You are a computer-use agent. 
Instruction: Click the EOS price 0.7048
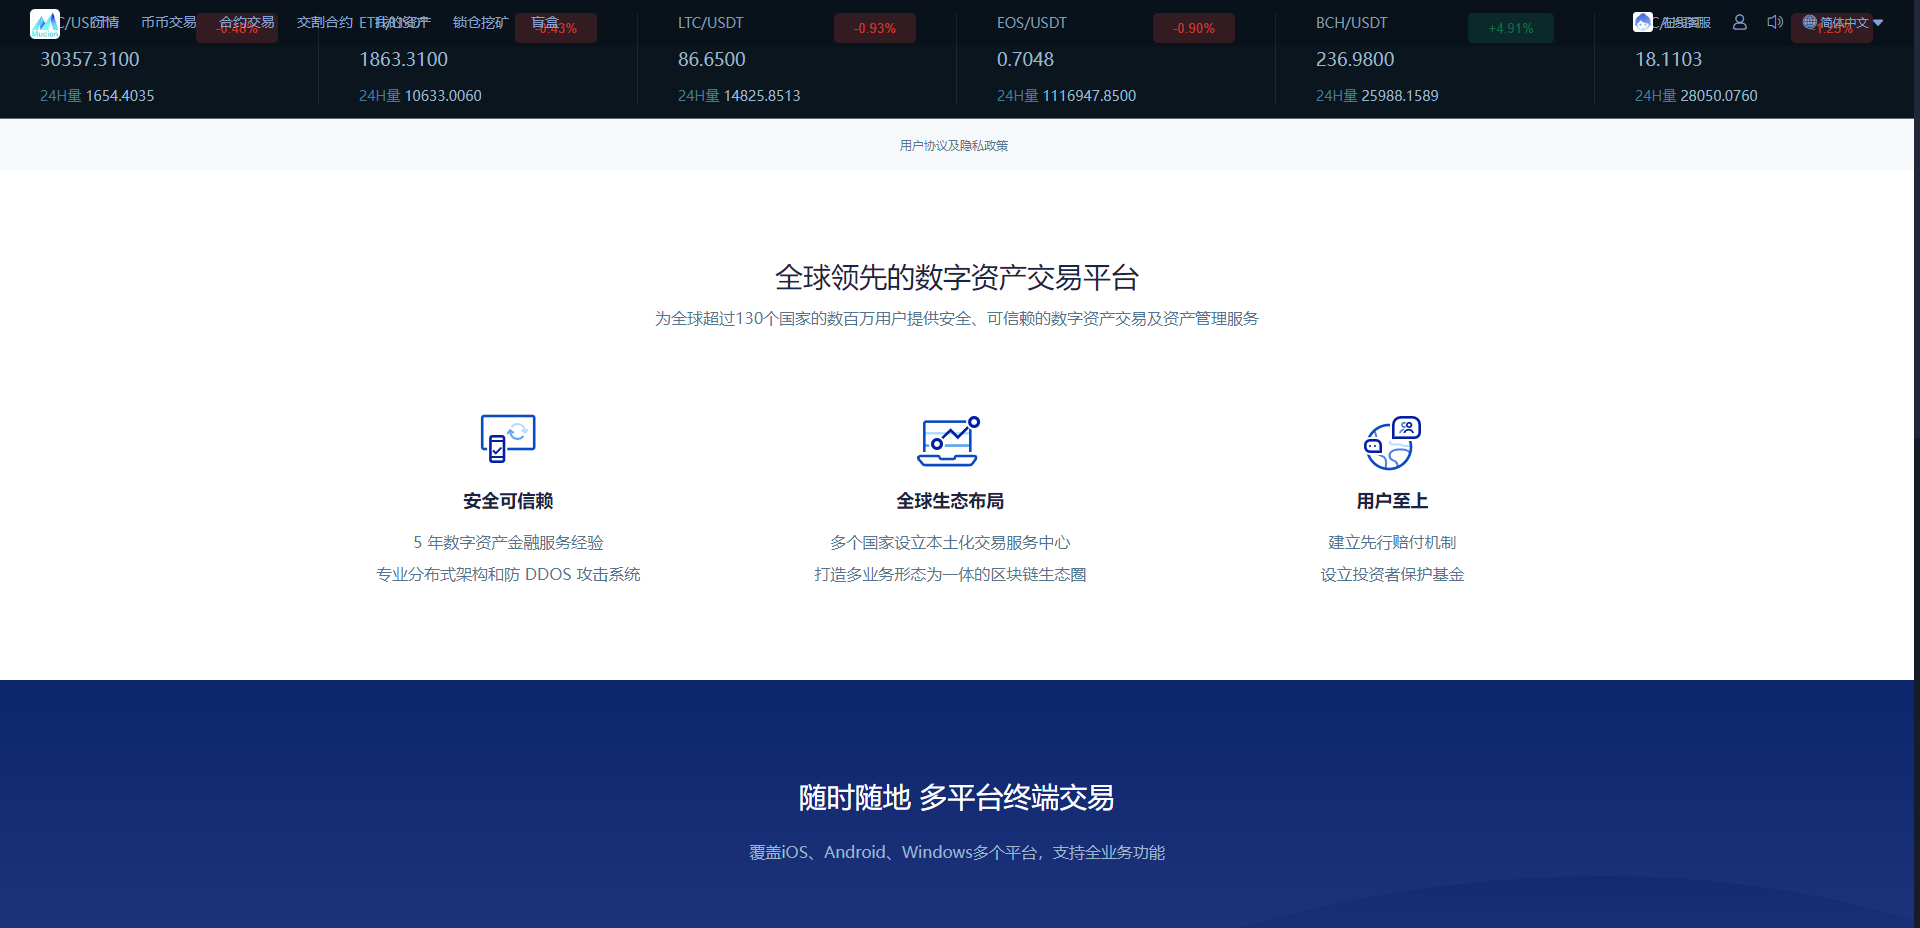coord(1026,60)
